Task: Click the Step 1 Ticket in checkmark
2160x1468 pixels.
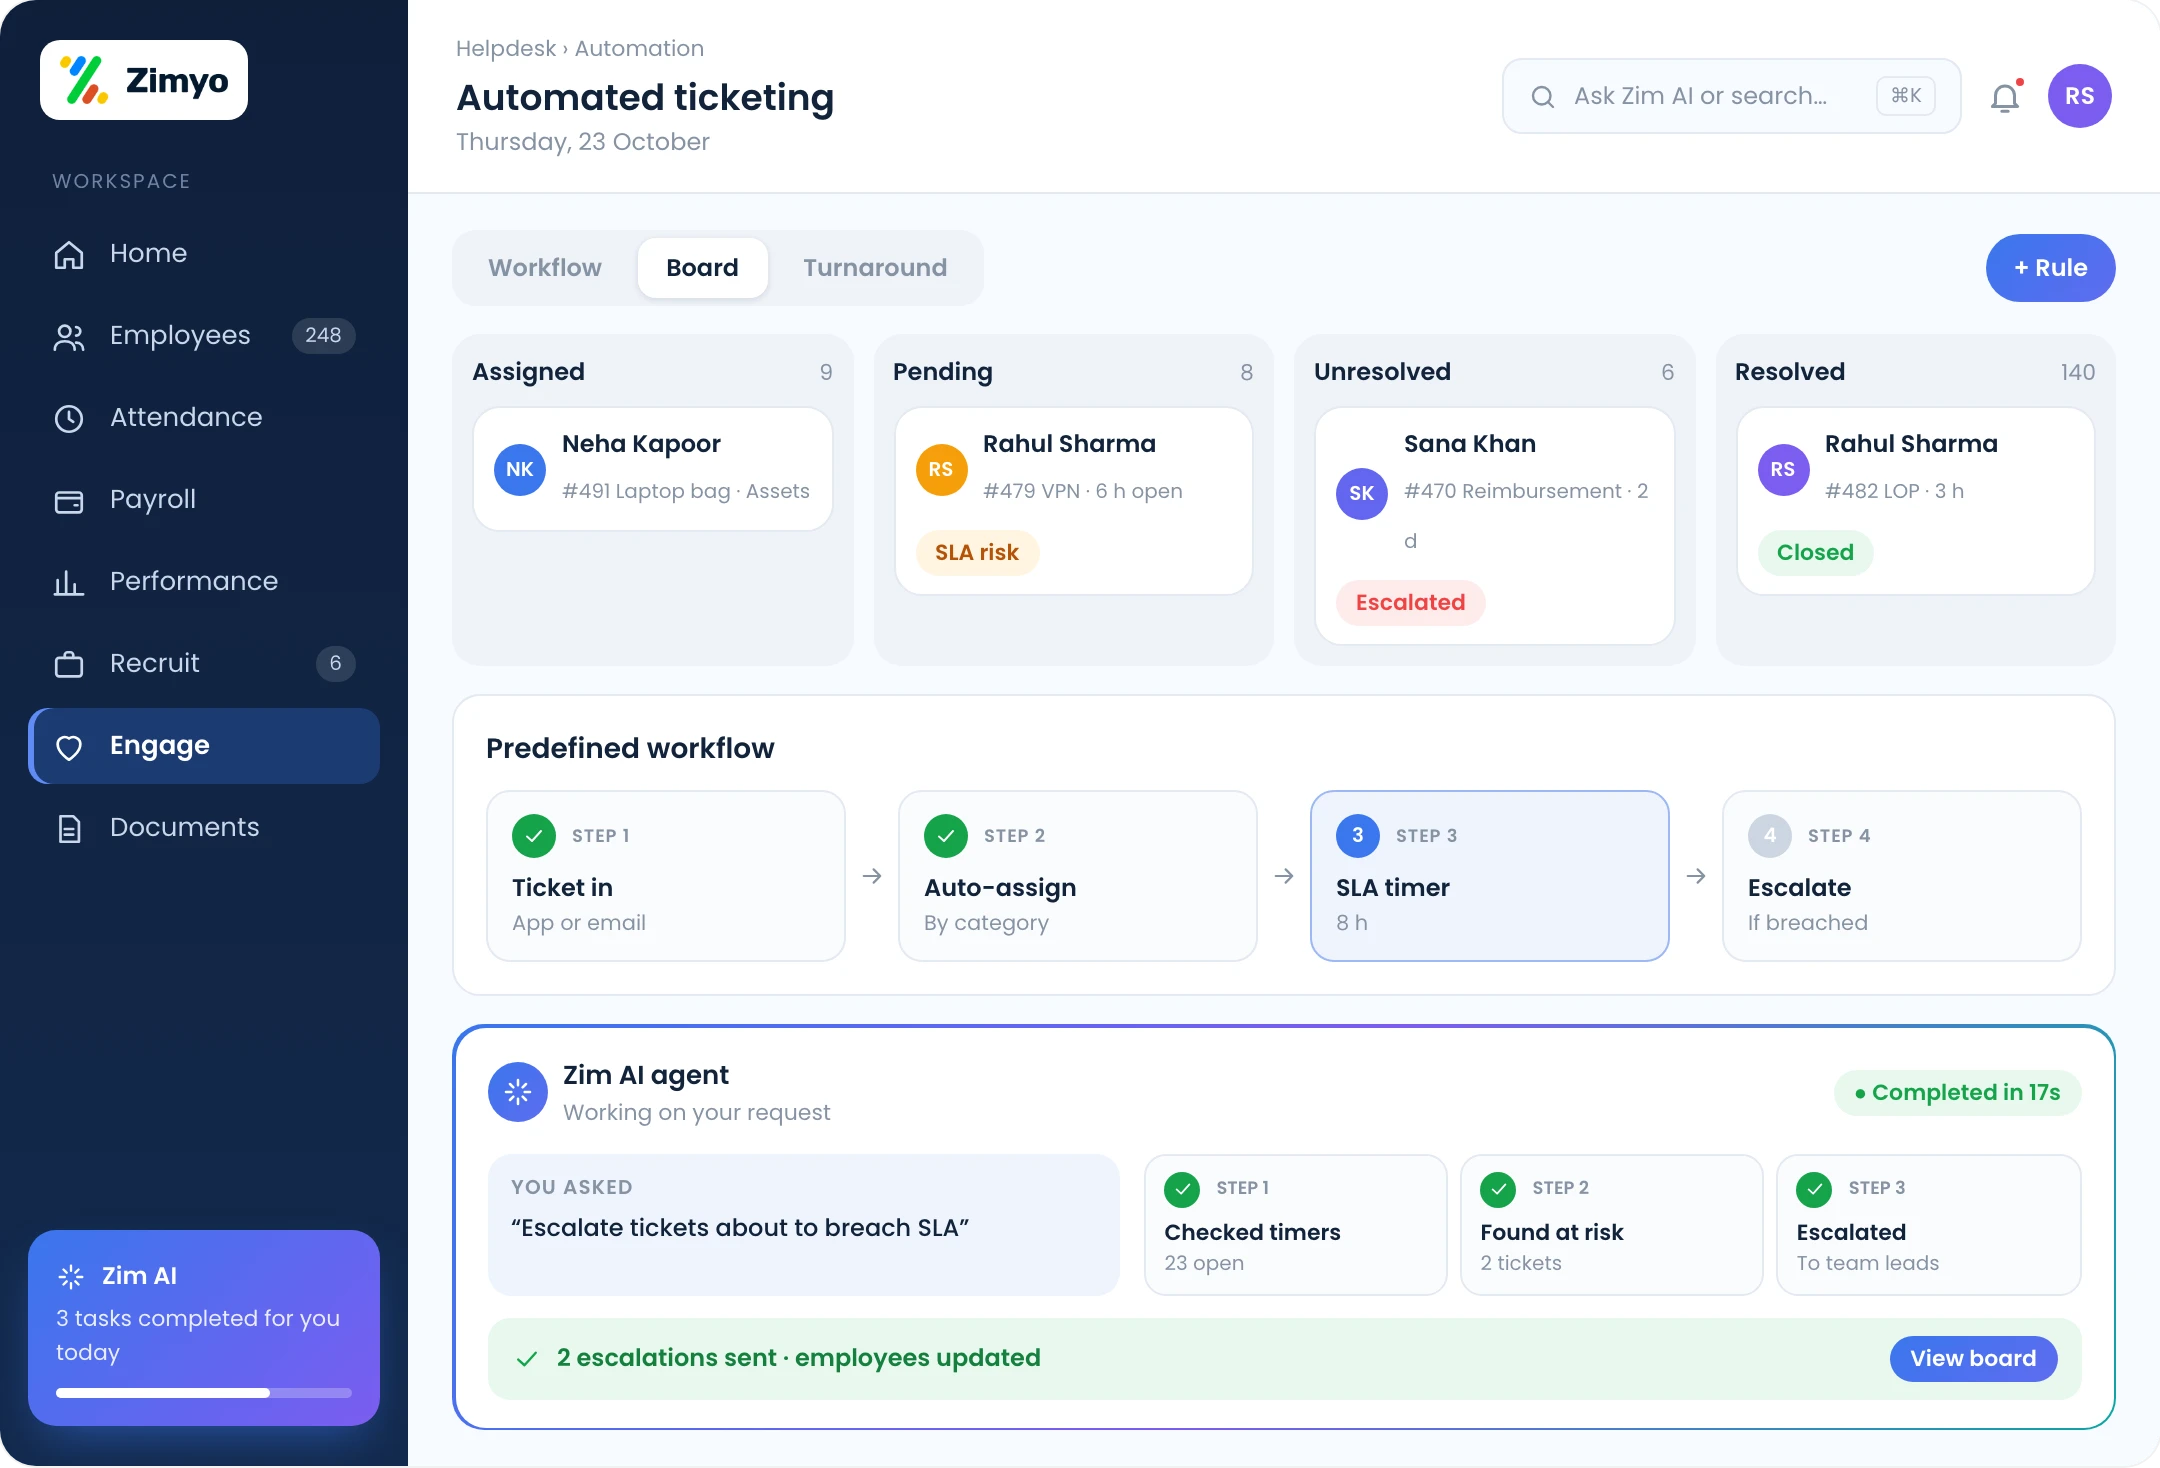Action: pyautogui.click(x=534, y=836)
